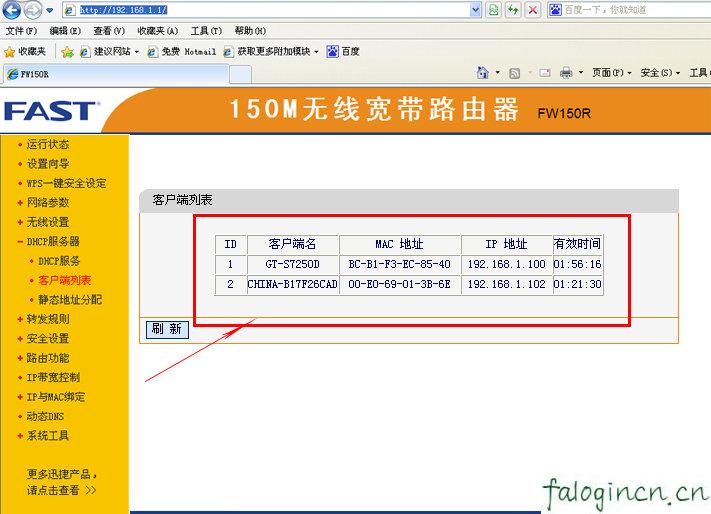This screenshot has height=514, width=711.
Task: Open the print options dropdown arrow
Action: 581,73
